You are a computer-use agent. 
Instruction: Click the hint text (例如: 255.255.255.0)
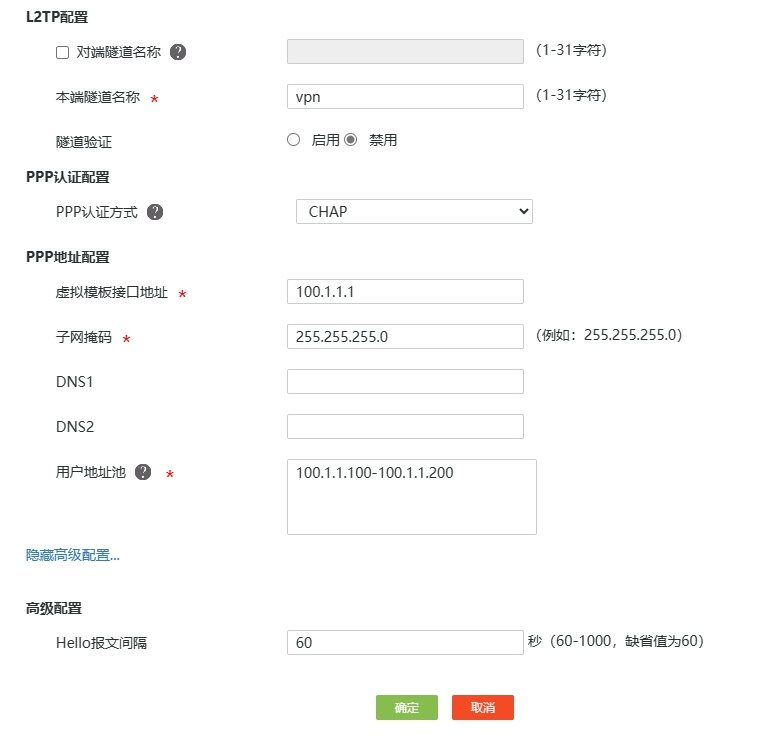(x=609, y=335)
